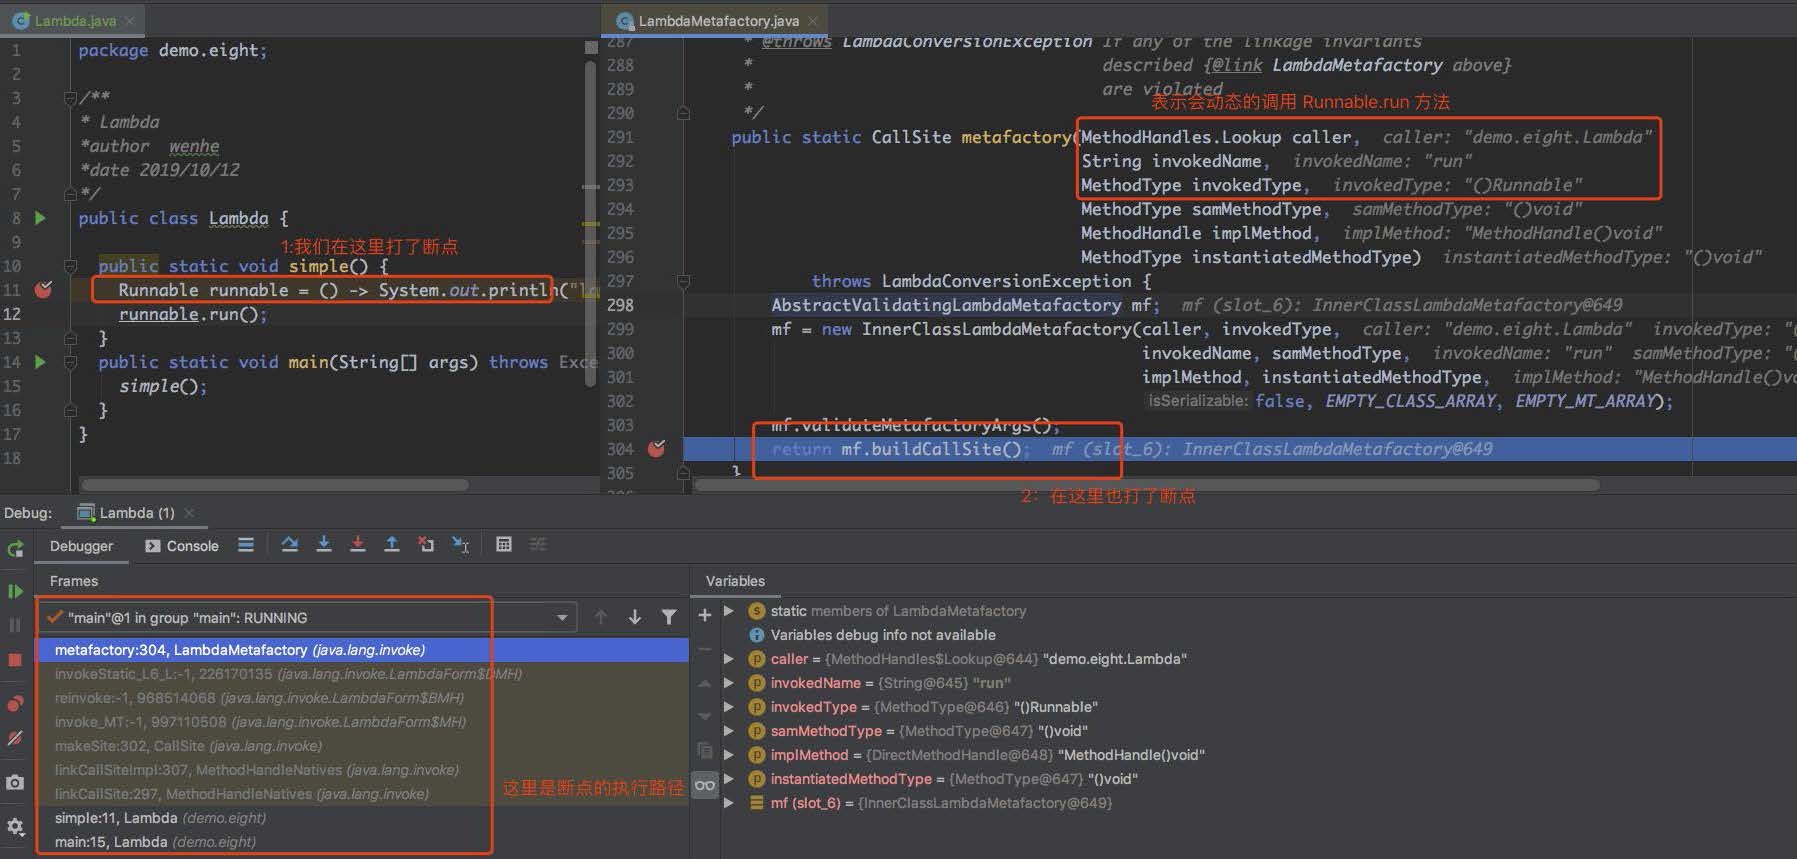Click the Step Over button

click(290, 545)
